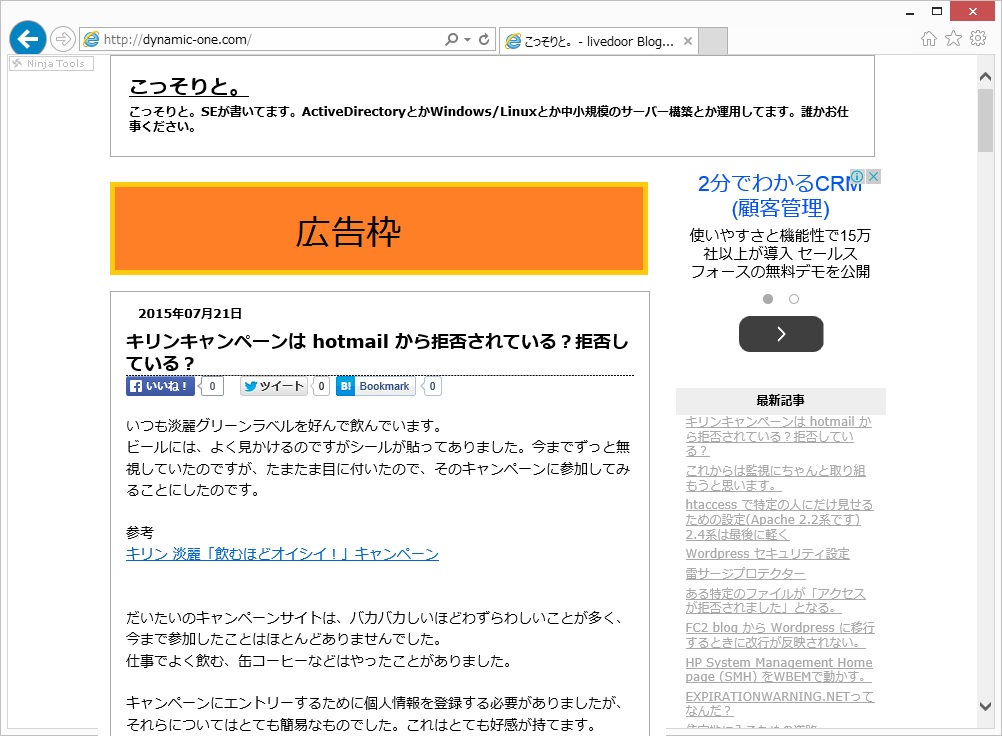The height and width of the screenshot is (736, 1002).
Task: Click the Hatena B! Bookmark button
Action: click(x=376, y=386)
